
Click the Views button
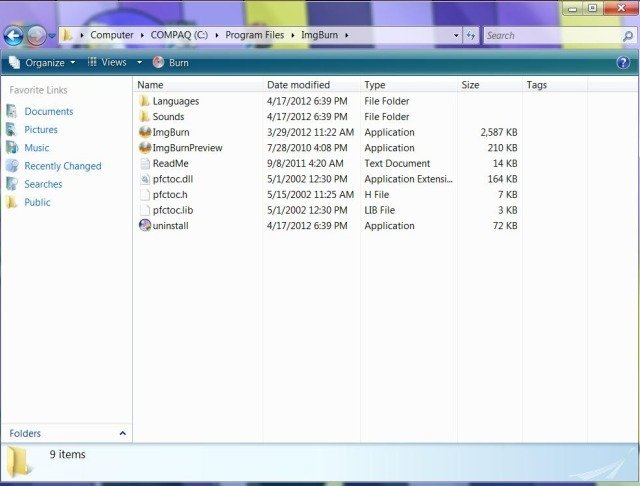tap(108, 62)
